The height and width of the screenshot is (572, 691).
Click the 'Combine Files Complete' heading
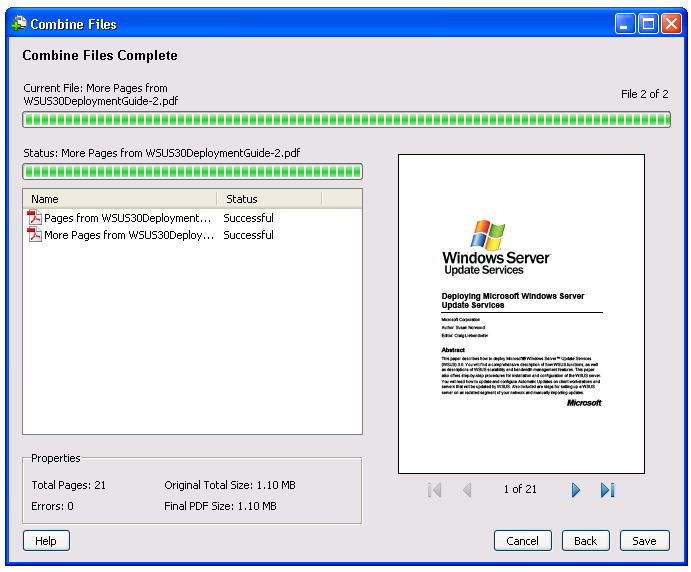point(100,56)
